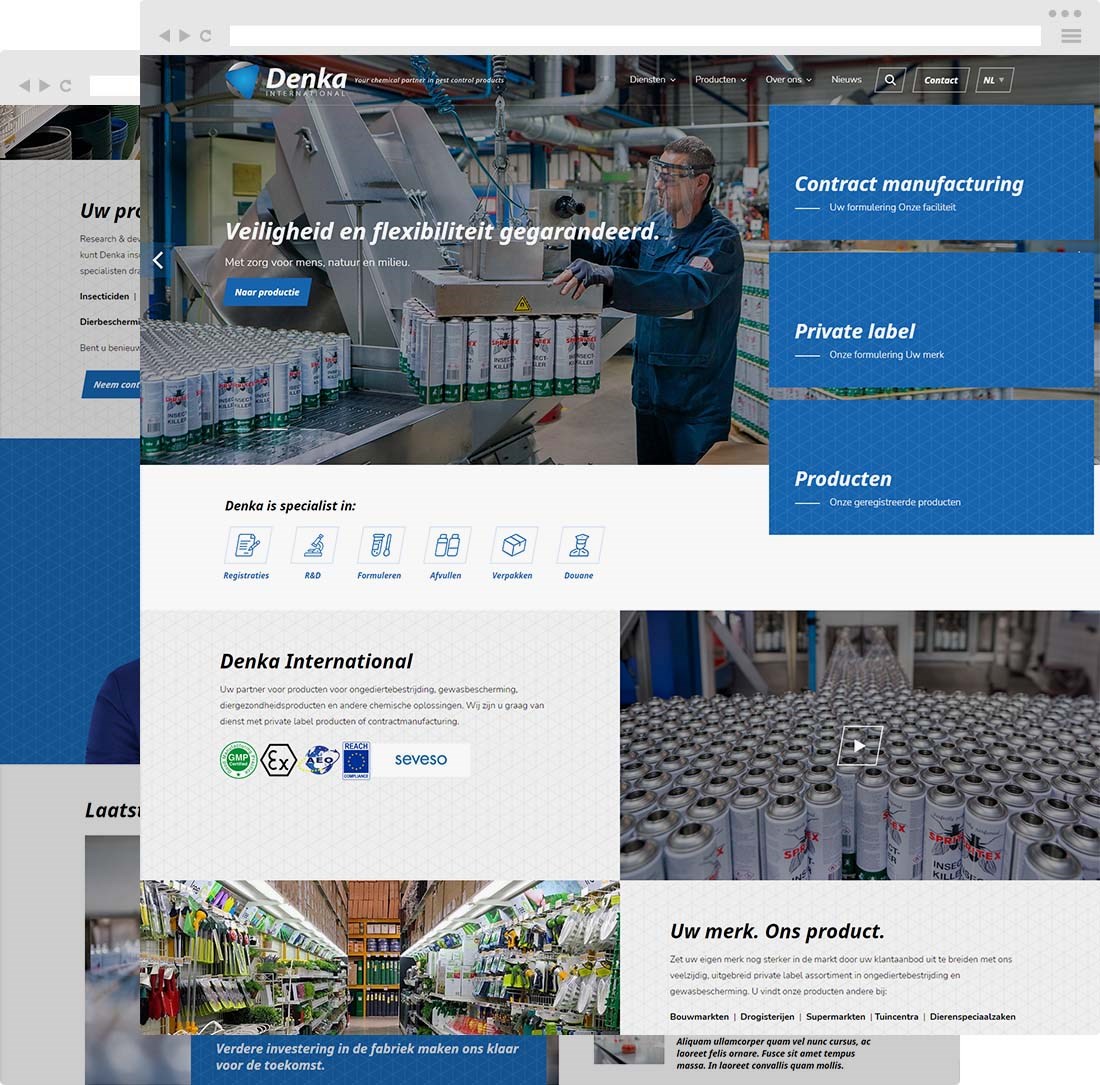Play the video over the spray cans image
Viewport: 1100px width, 1085px height.
[858, 744]
